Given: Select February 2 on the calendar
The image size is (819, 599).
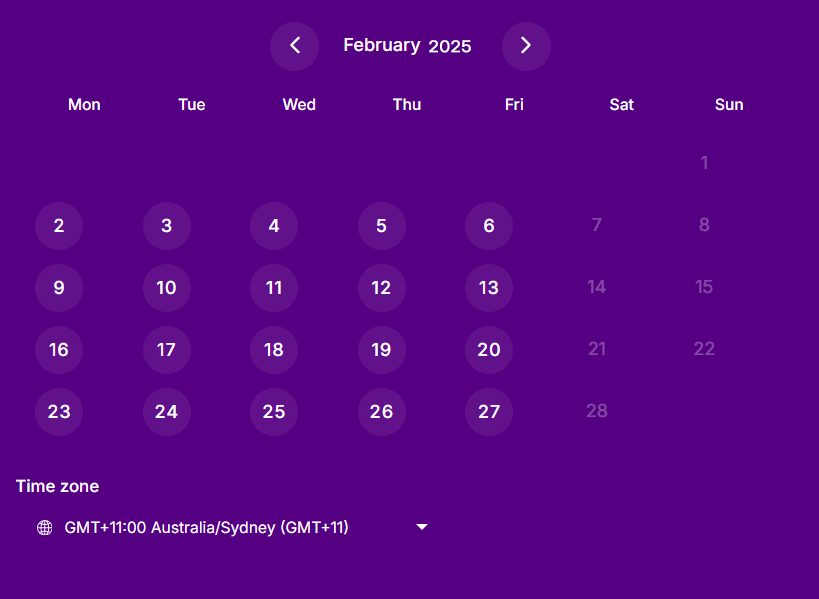Looking at the screenshot, I should (x=59, y=226).
